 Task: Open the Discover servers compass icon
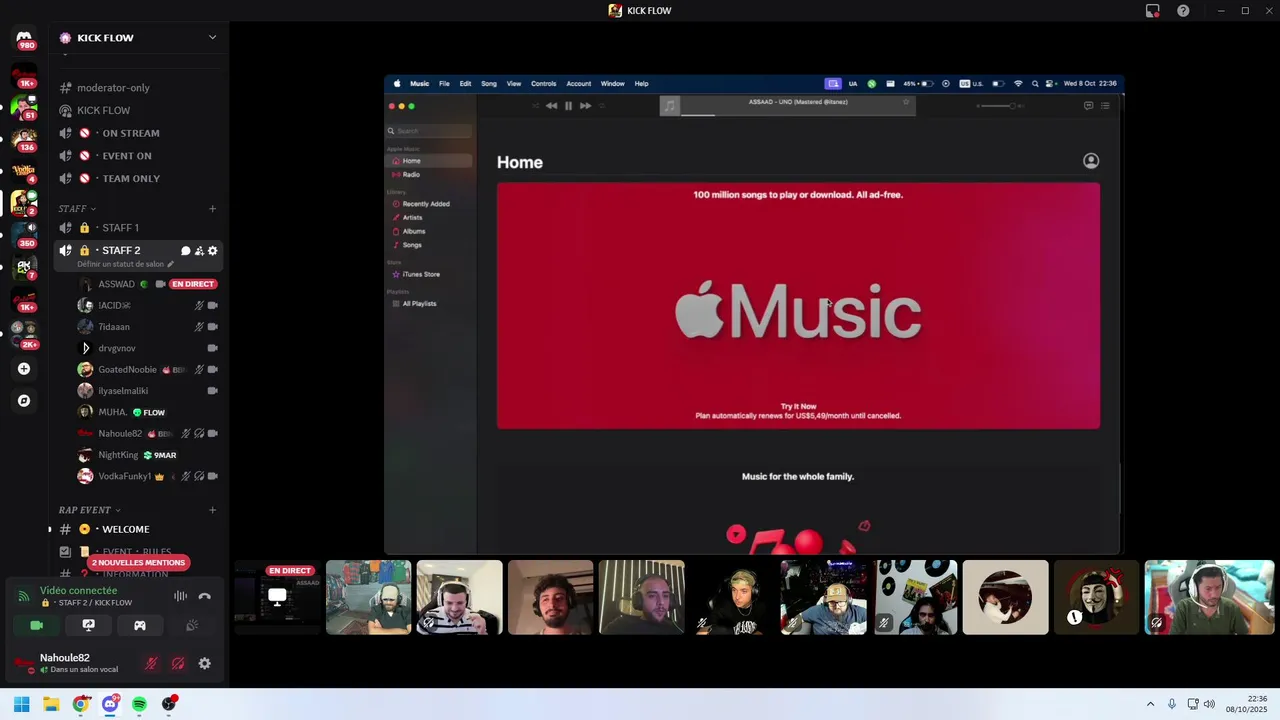pos(24,401)
